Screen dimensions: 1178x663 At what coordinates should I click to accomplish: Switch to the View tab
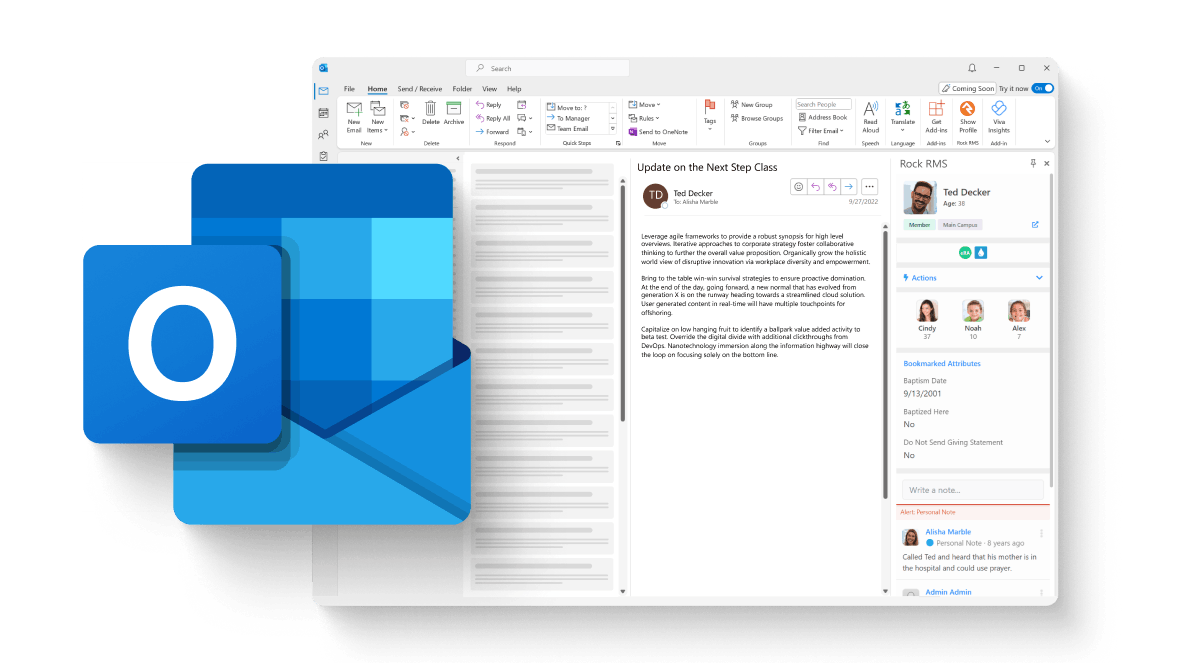(x=489, y=89)
